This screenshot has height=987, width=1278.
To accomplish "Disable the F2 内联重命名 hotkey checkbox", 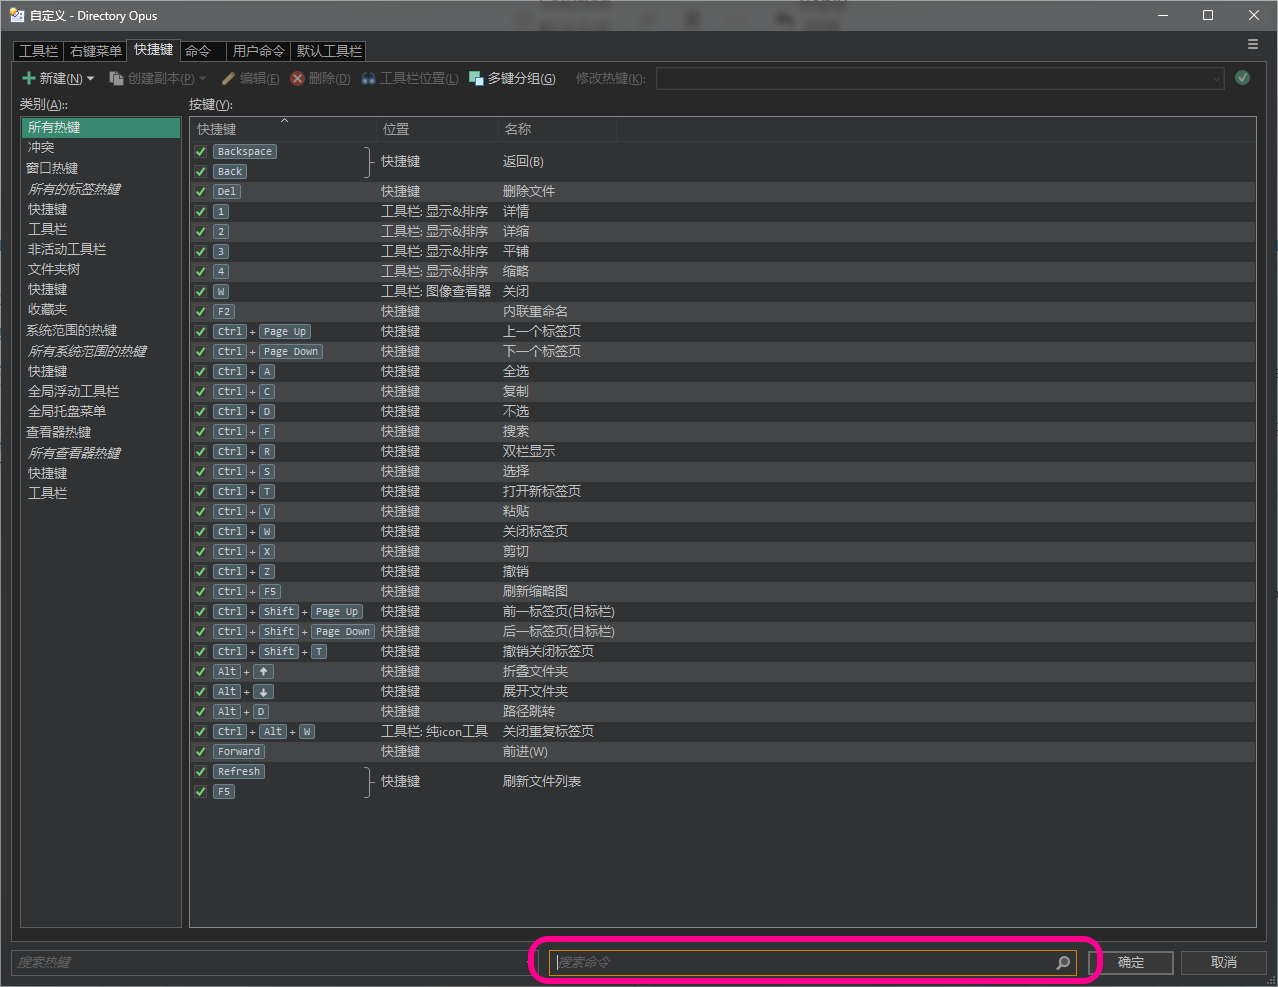I will click(201, 312).
